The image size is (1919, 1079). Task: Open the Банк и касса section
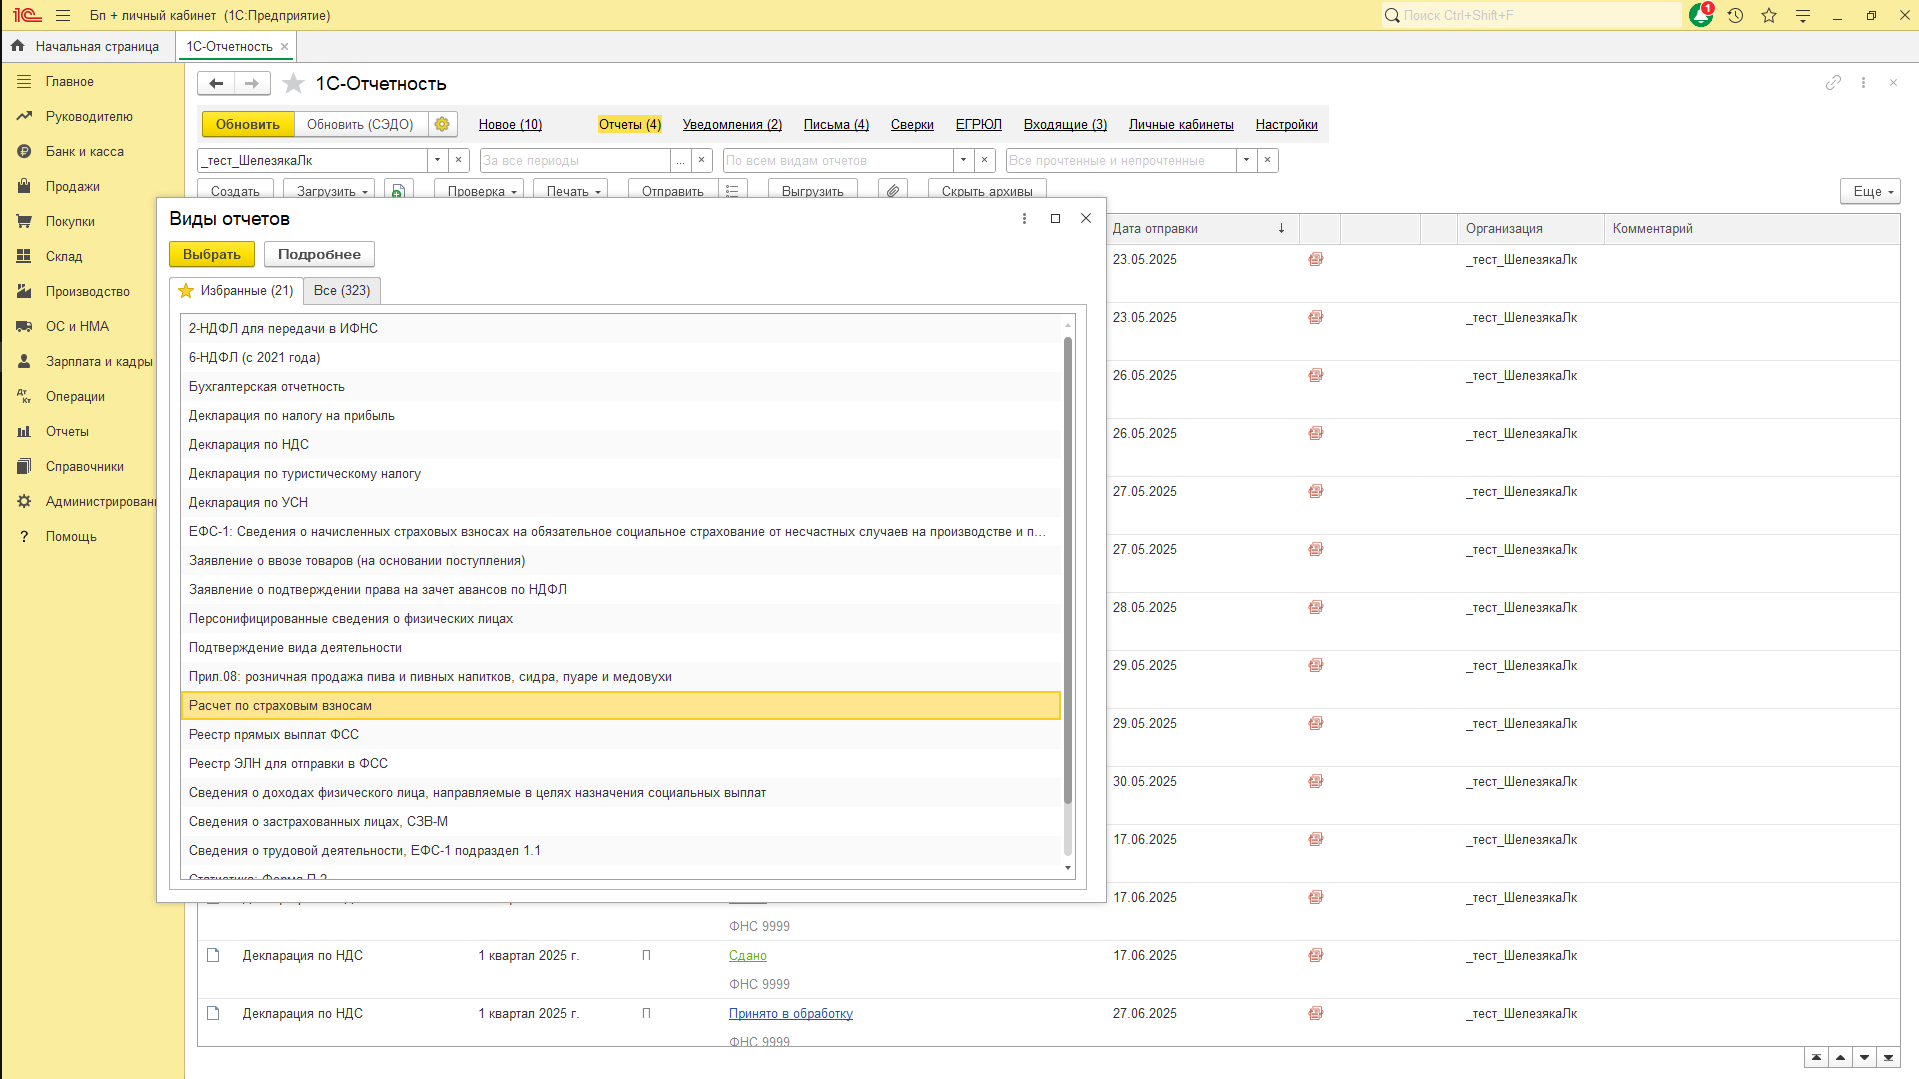pos(85,151)
